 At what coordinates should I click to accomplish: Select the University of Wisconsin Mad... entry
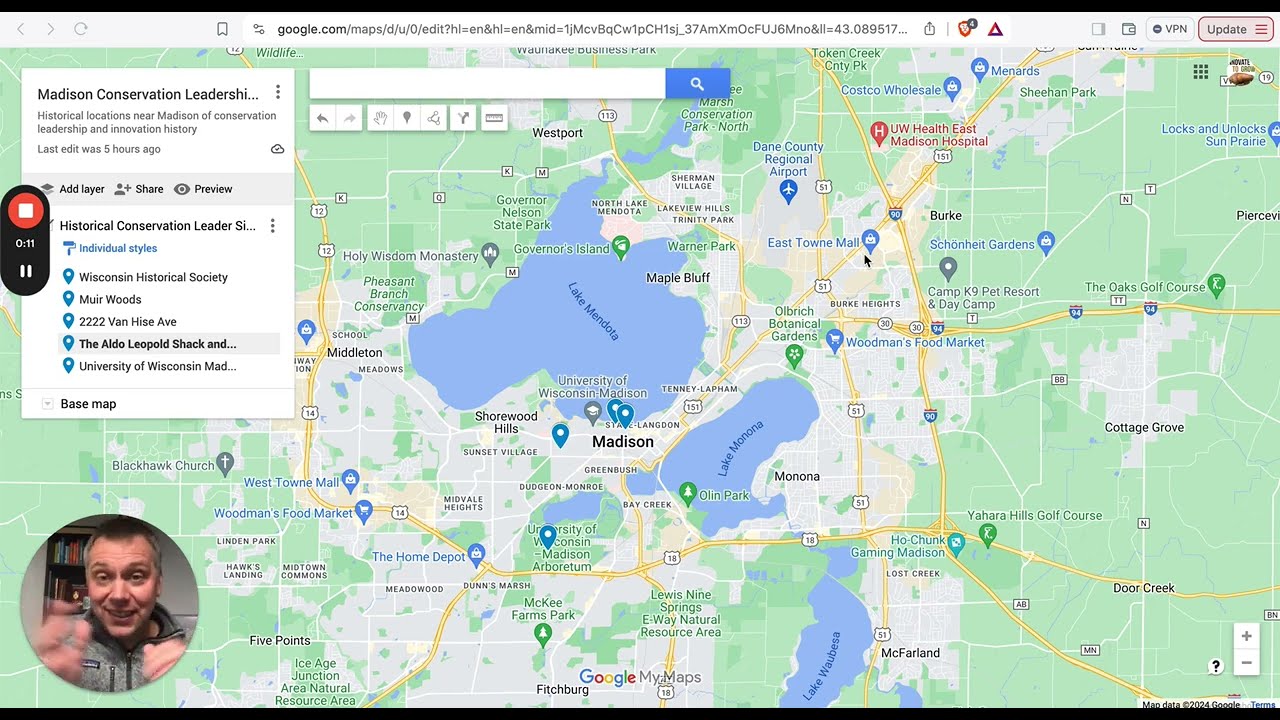158,366
